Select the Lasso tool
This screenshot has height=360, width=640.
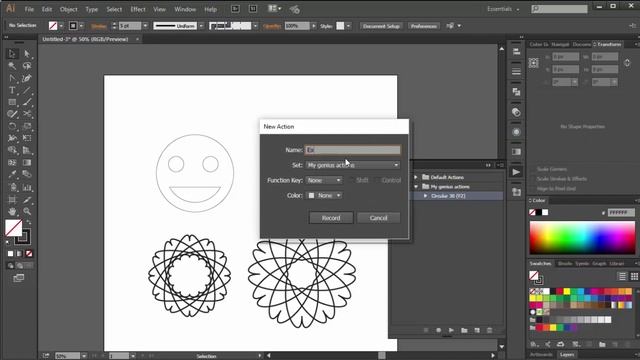27,66
